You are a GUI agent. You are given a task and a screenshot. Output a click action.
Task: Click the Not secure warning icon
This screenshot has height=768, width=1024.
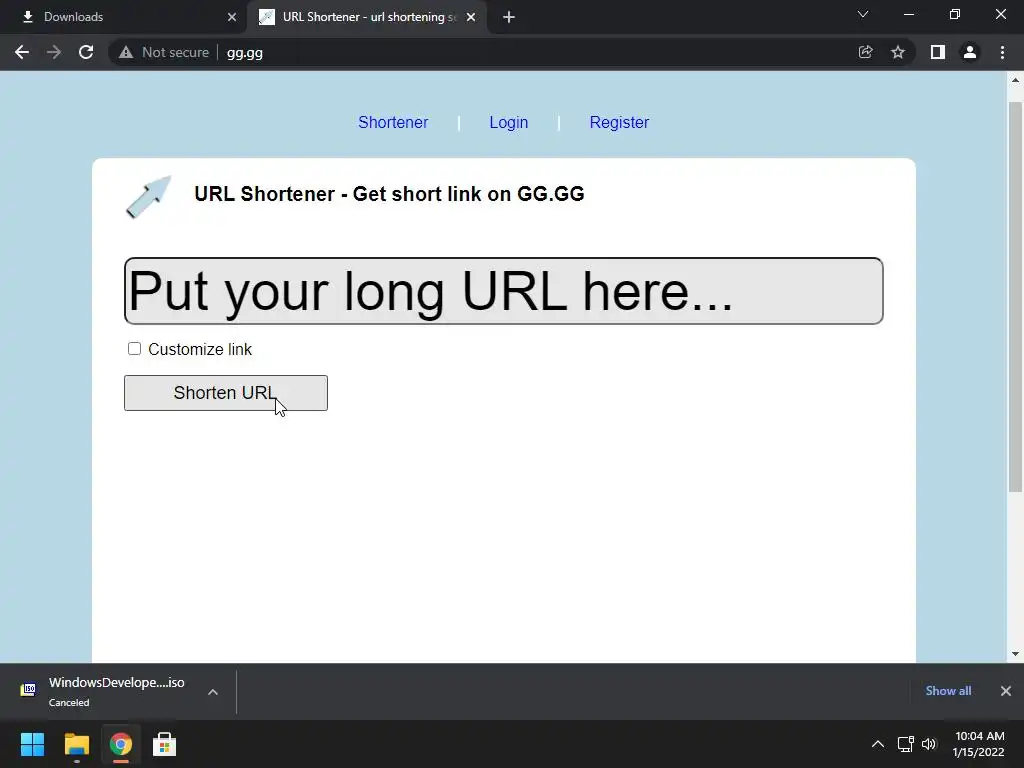(x=126, y=52)
